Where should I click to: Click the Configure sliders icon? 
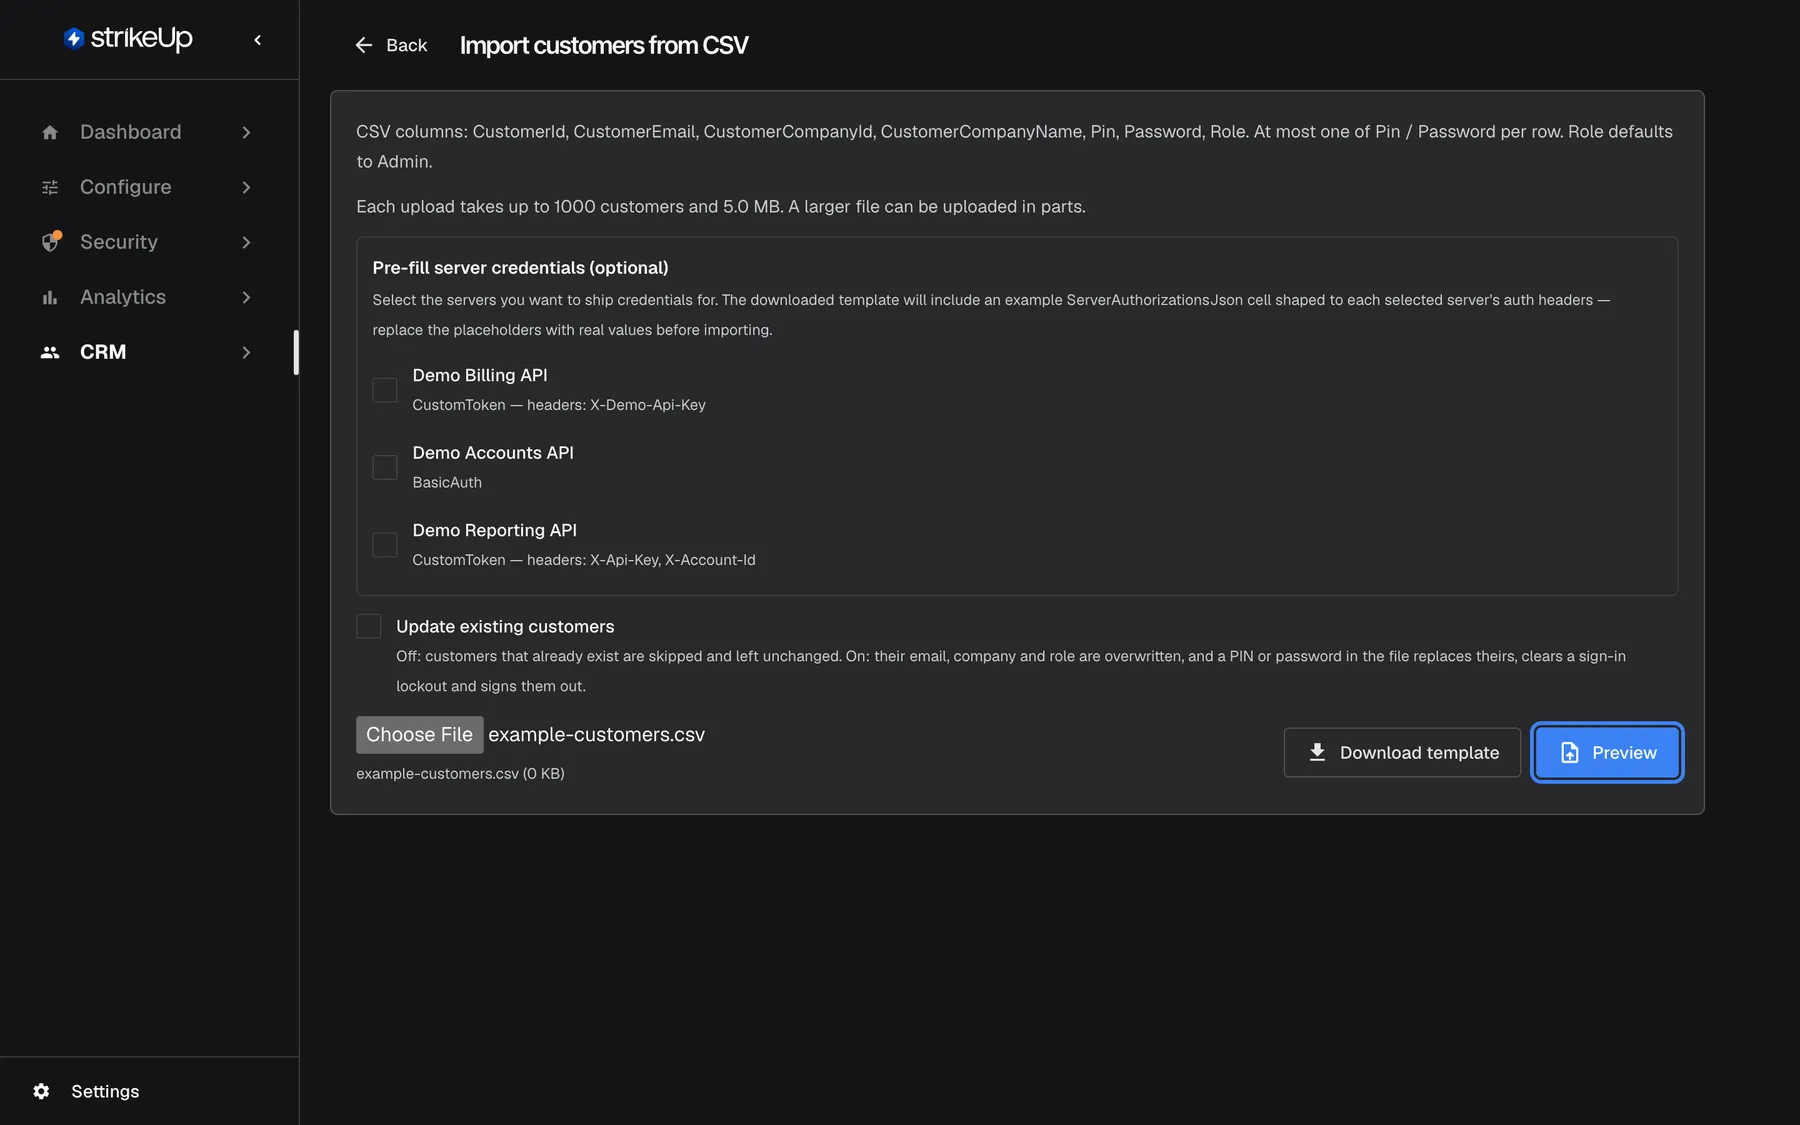[50, 187]
